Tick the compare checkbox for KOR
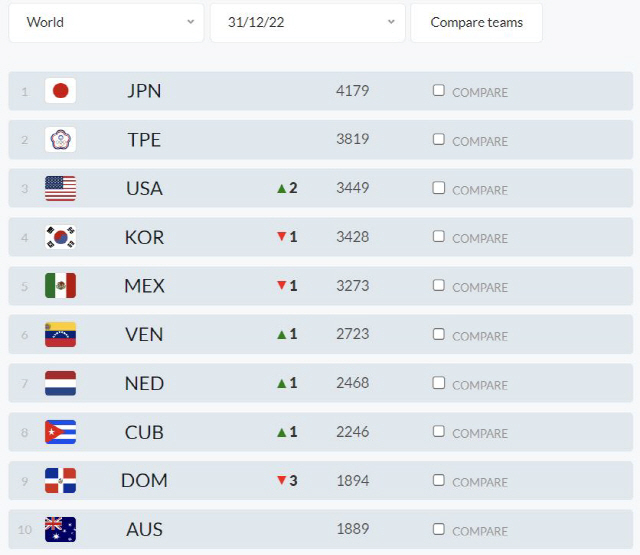Image resolution: width=640 pixels, height=555 pixels. point(439,236)
